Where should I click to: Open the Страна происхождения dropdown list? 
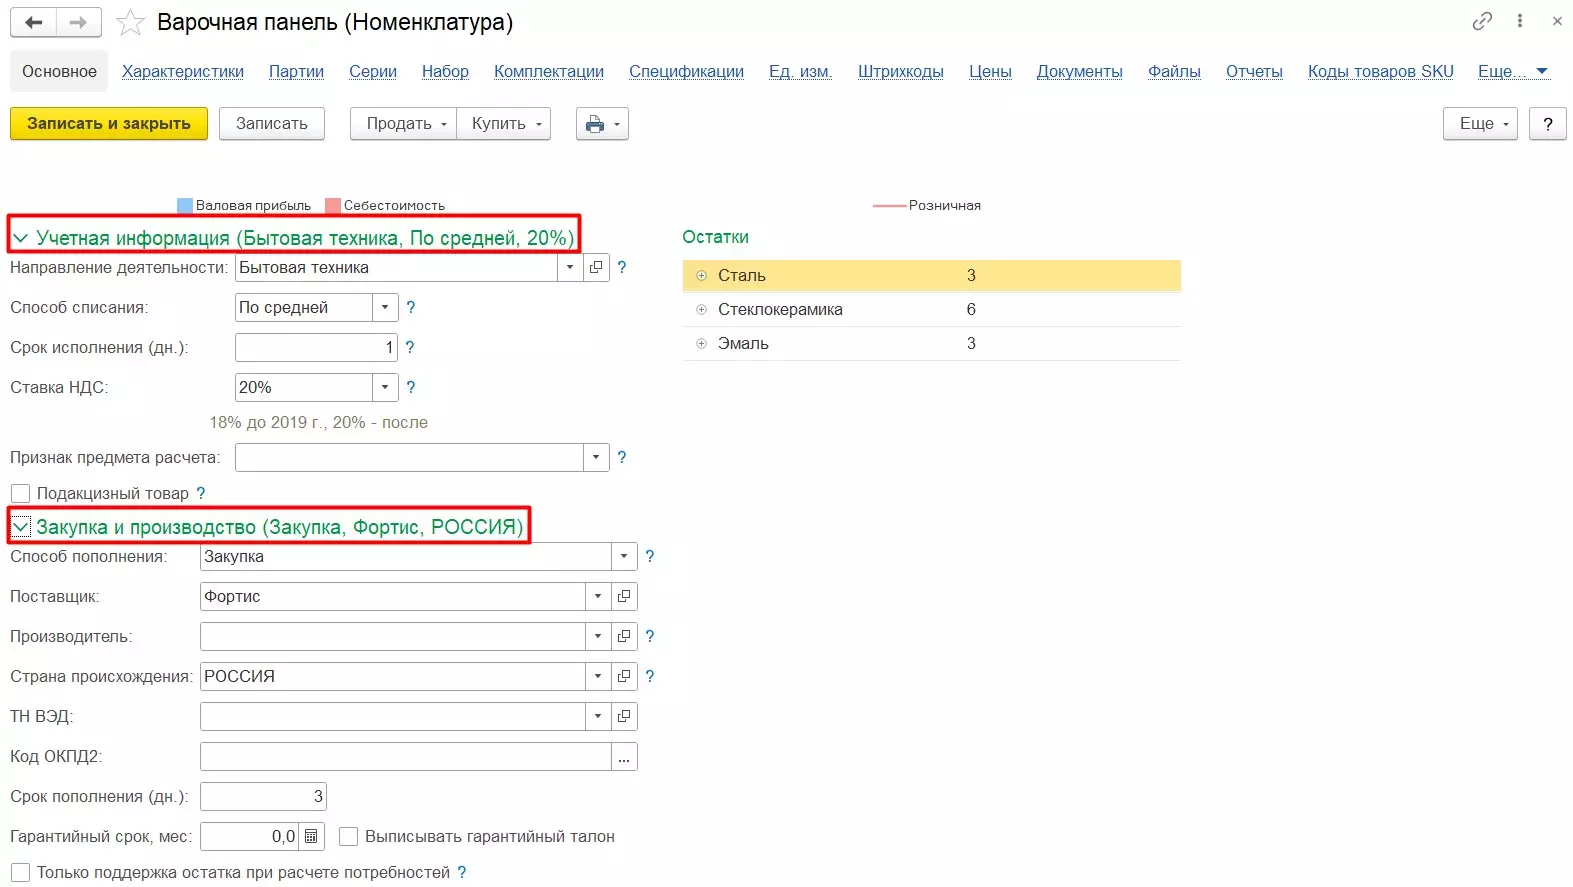(598, 677)
